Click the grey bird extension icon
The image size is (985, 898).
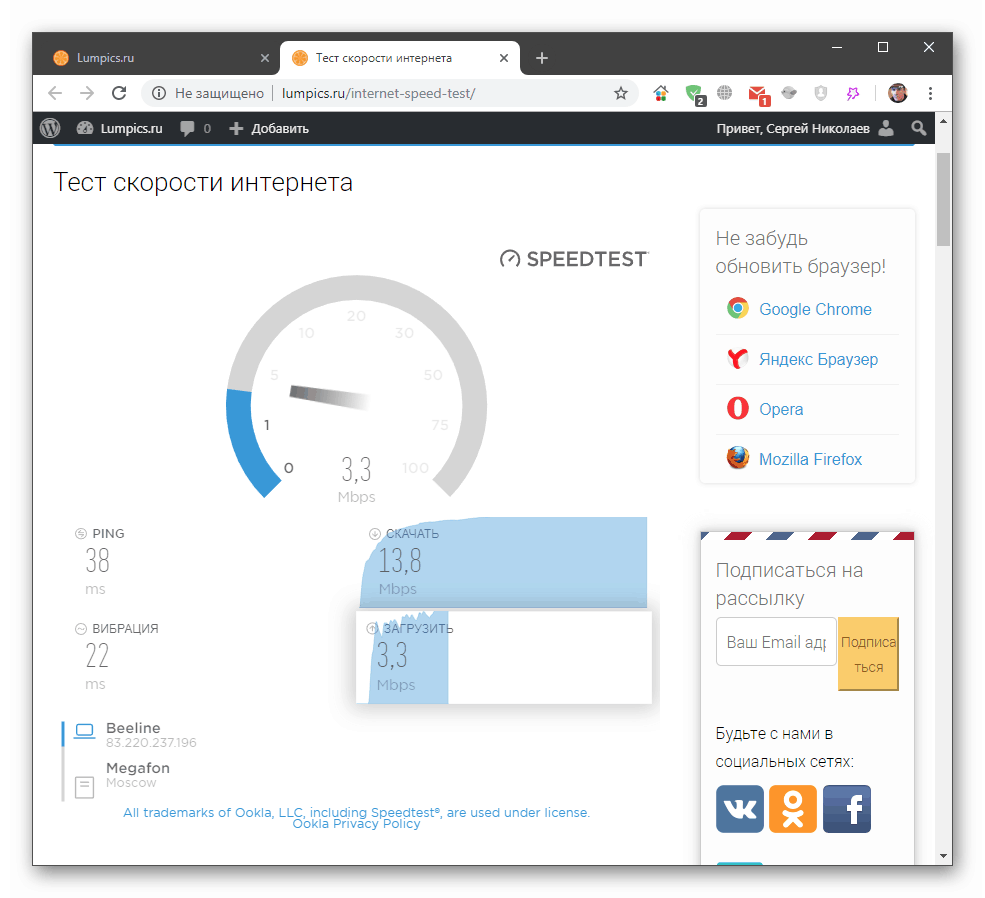click(x=789, y=94)
